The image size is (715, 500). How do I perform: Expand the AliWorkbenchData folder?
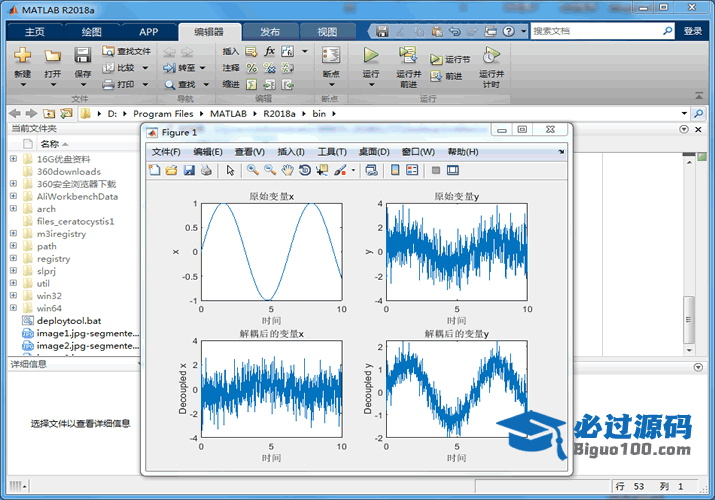tap(13, 196)
